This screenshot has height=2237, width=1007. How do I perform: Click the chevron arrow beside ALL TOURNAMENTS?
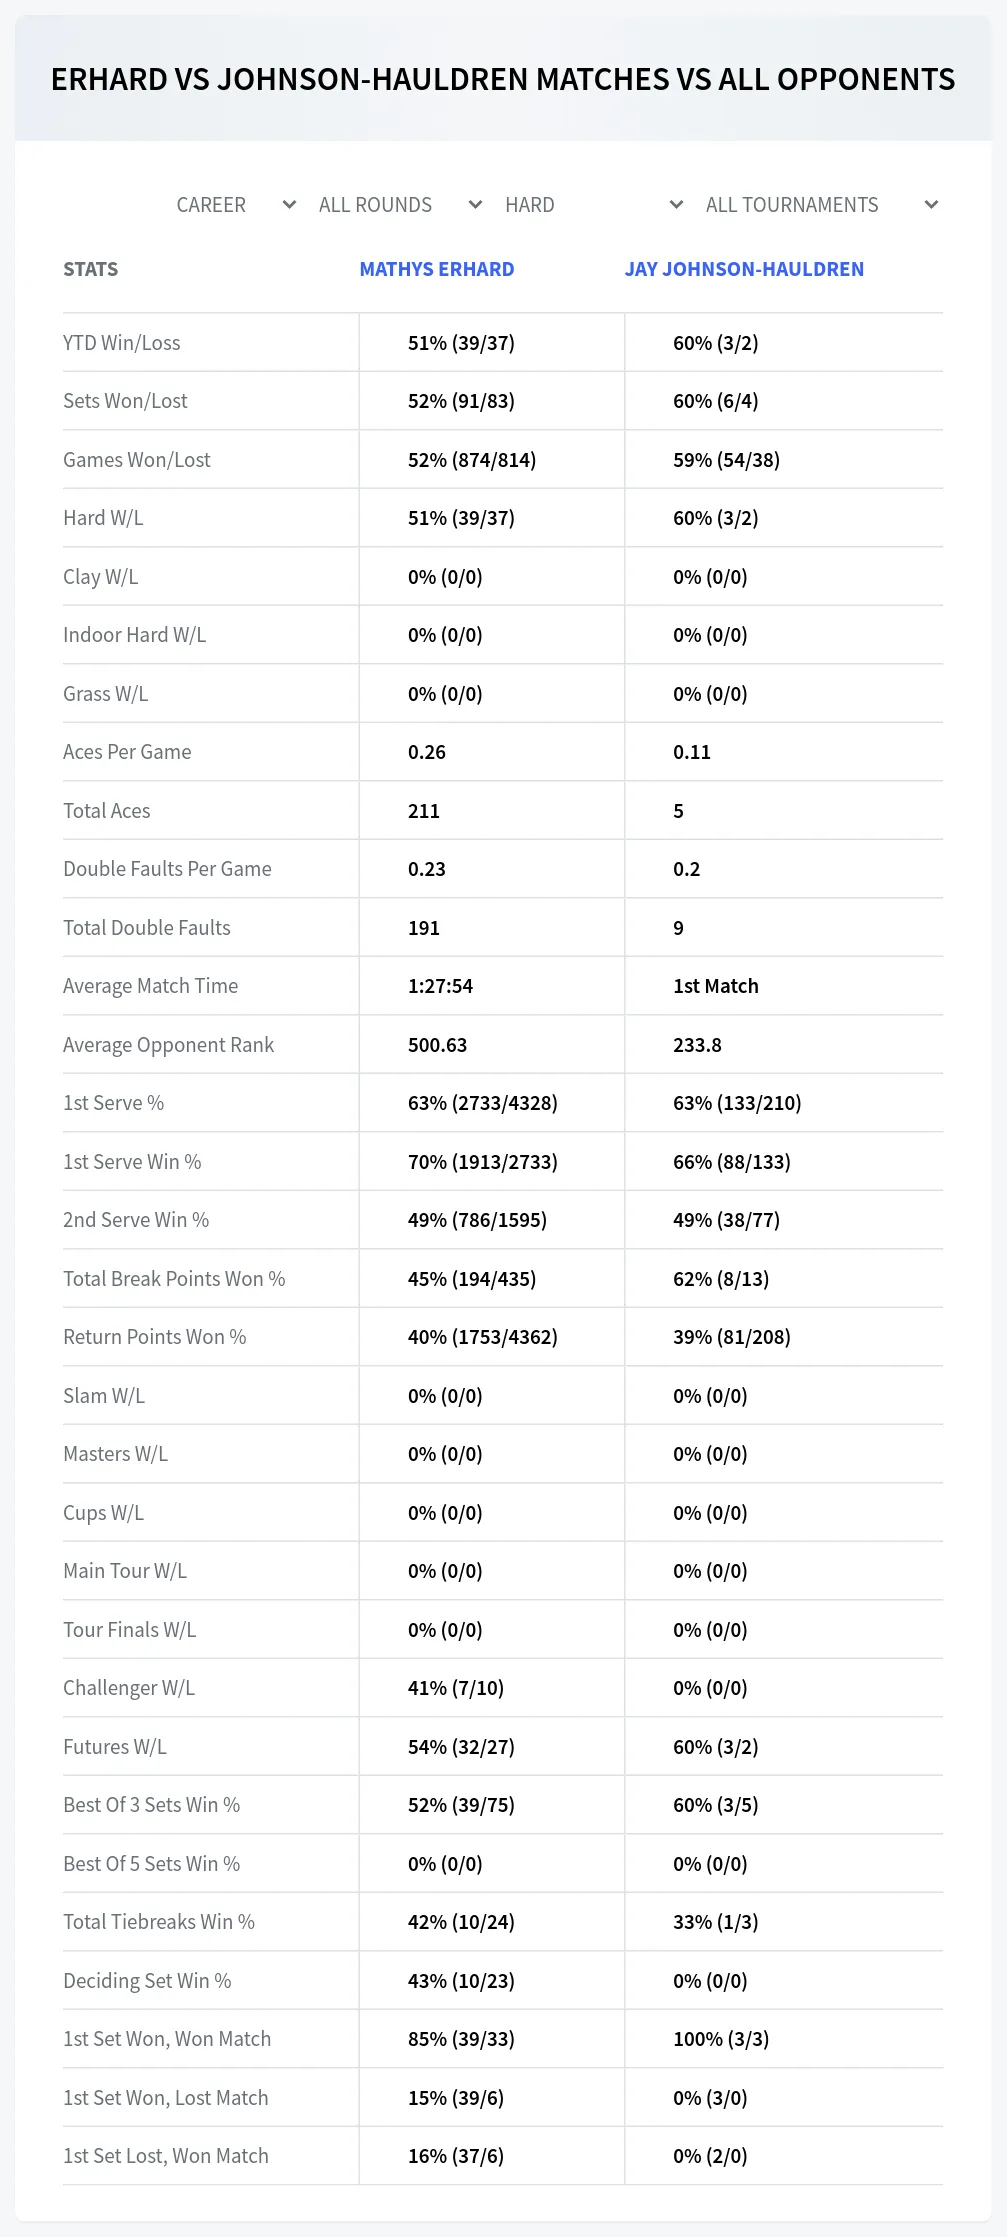(x=931, y=205)
